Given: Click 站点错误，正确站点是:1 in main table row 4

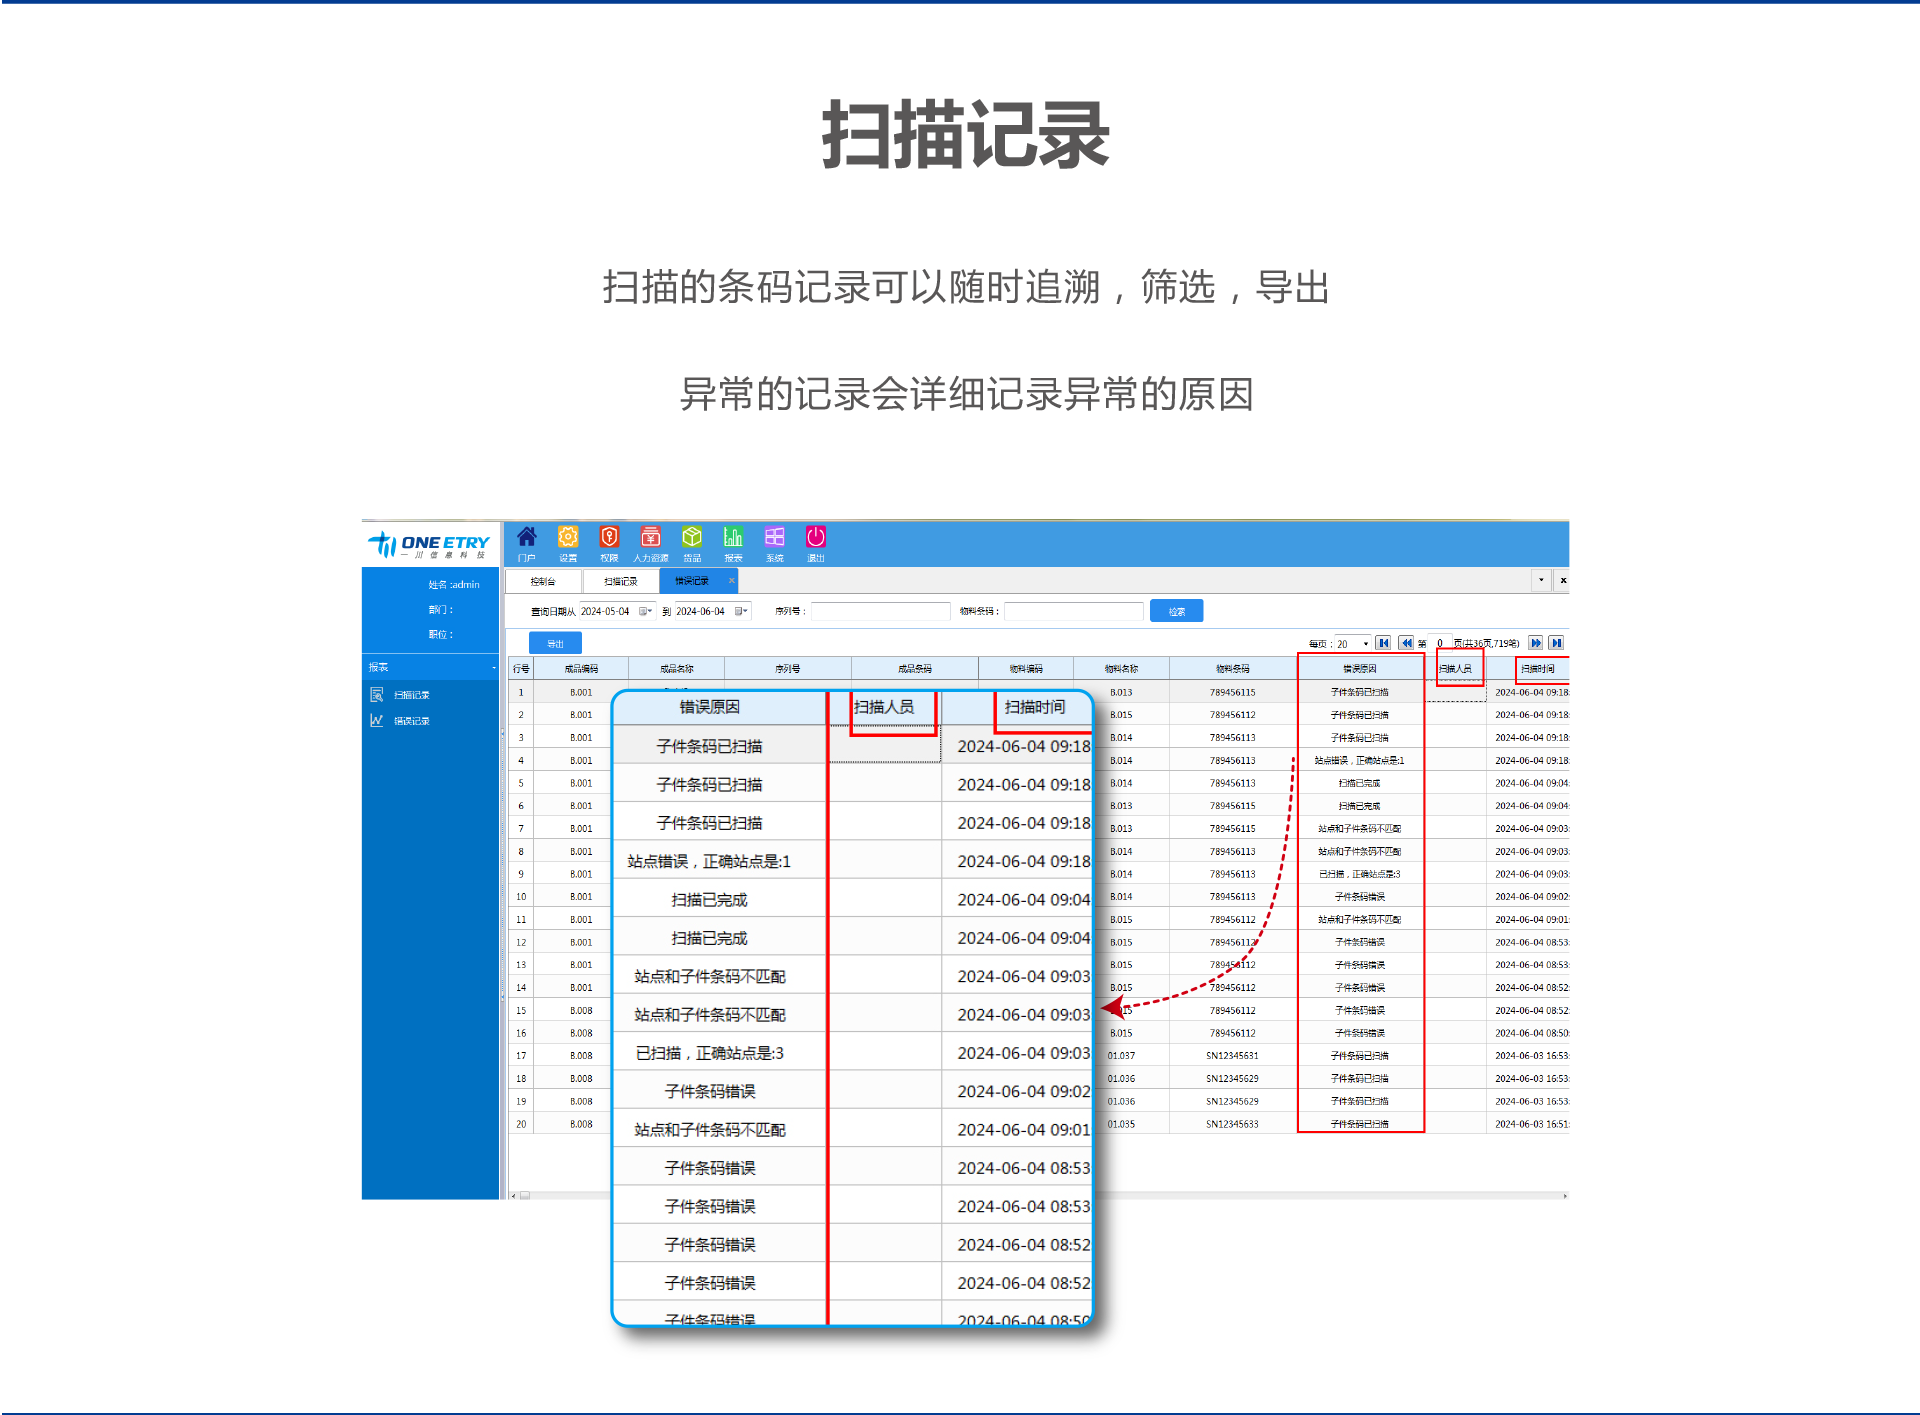Looking at the screenshot, I should pyautogui.click(x=1360, y=761).
